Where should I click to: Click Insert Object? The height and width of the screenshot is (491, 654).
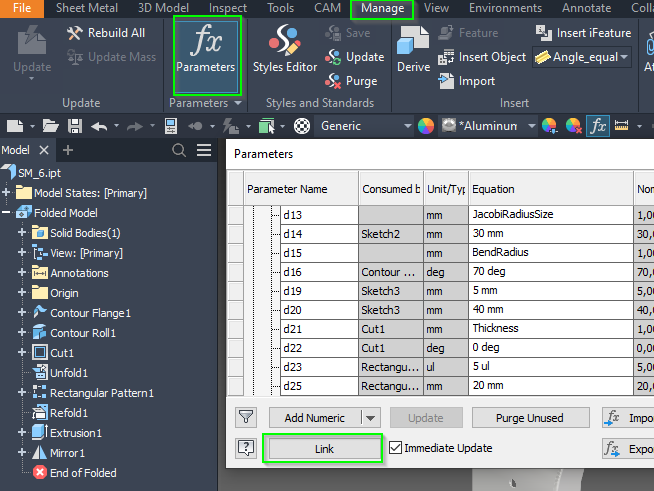pyautogui.click(x=482, y=57)
